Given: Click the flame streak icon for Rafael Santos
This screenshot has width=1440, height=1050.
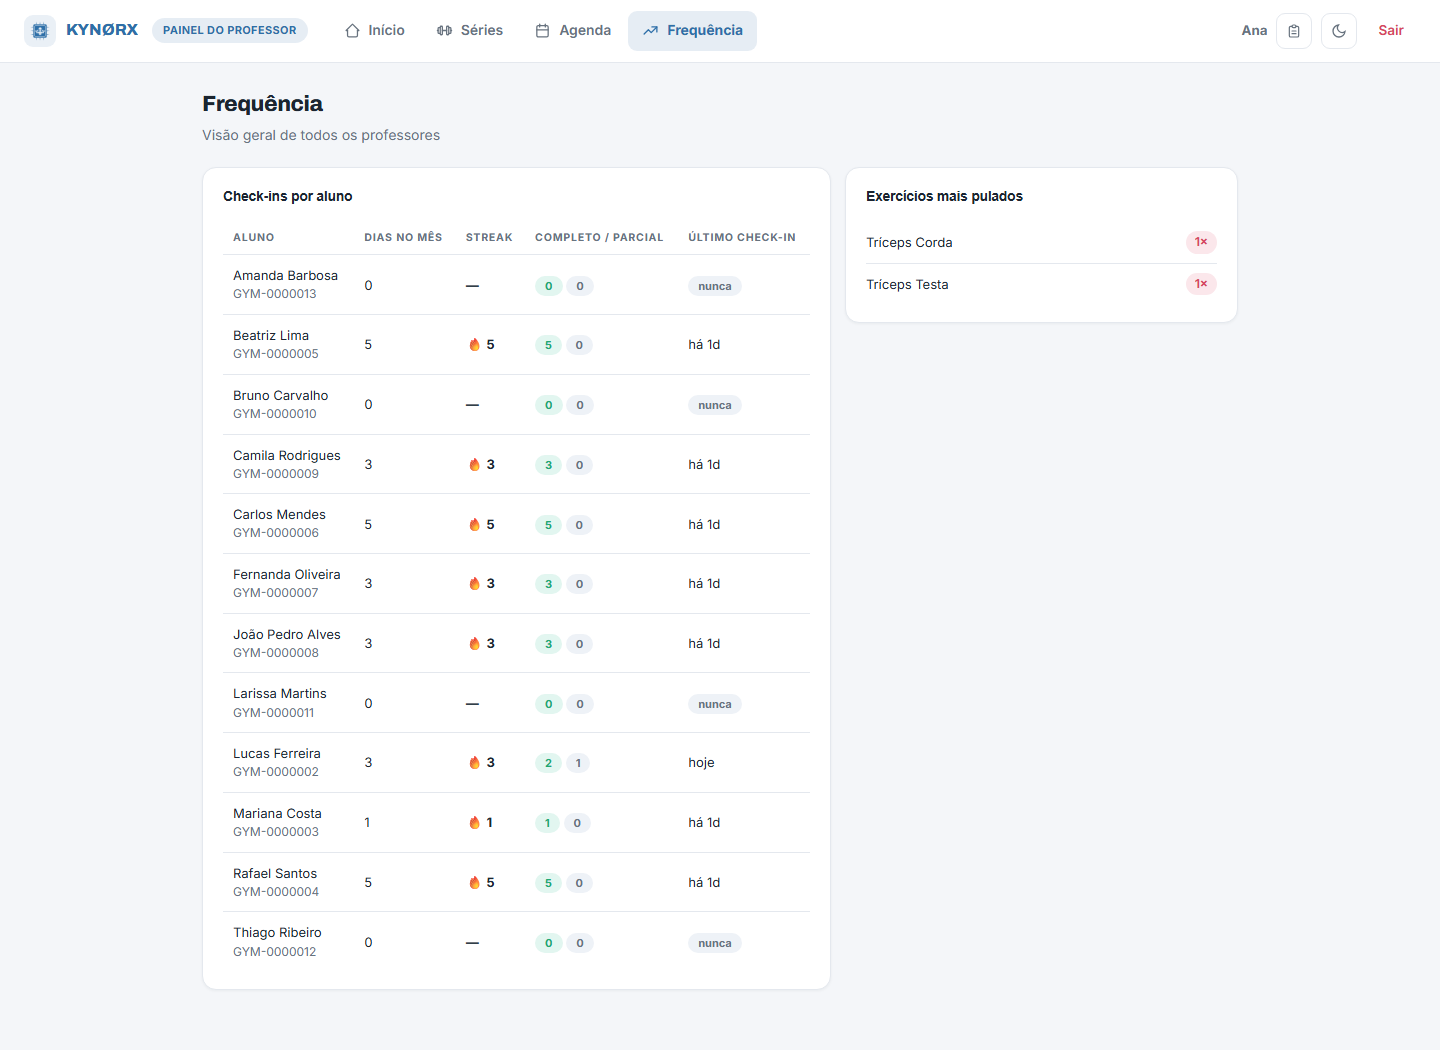Looking at the screenshot, I should coord(475,883).
